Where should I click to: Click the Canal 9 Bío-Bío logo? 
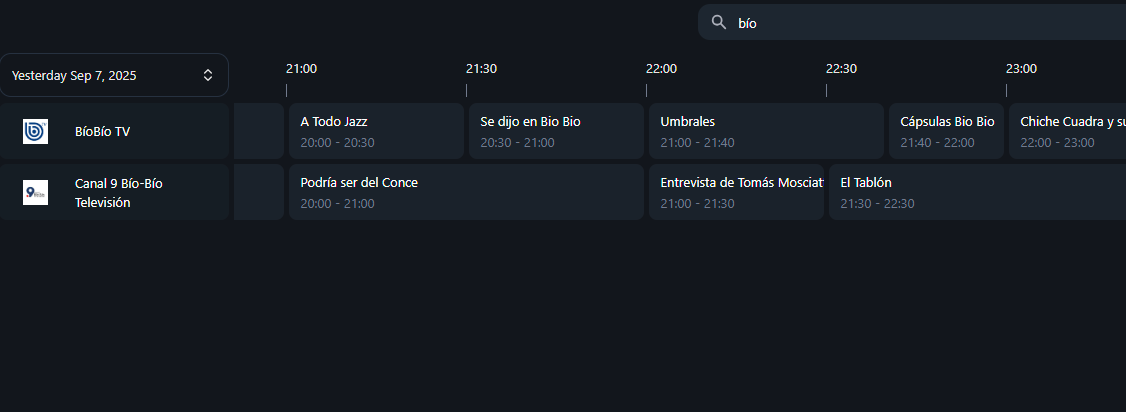coord(35,193)
